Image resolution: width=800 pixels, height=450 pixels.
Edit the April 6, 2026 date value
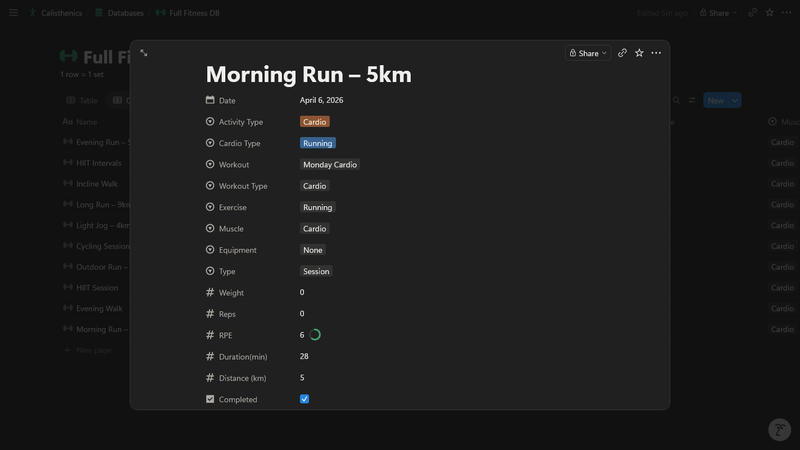[321, 100]
